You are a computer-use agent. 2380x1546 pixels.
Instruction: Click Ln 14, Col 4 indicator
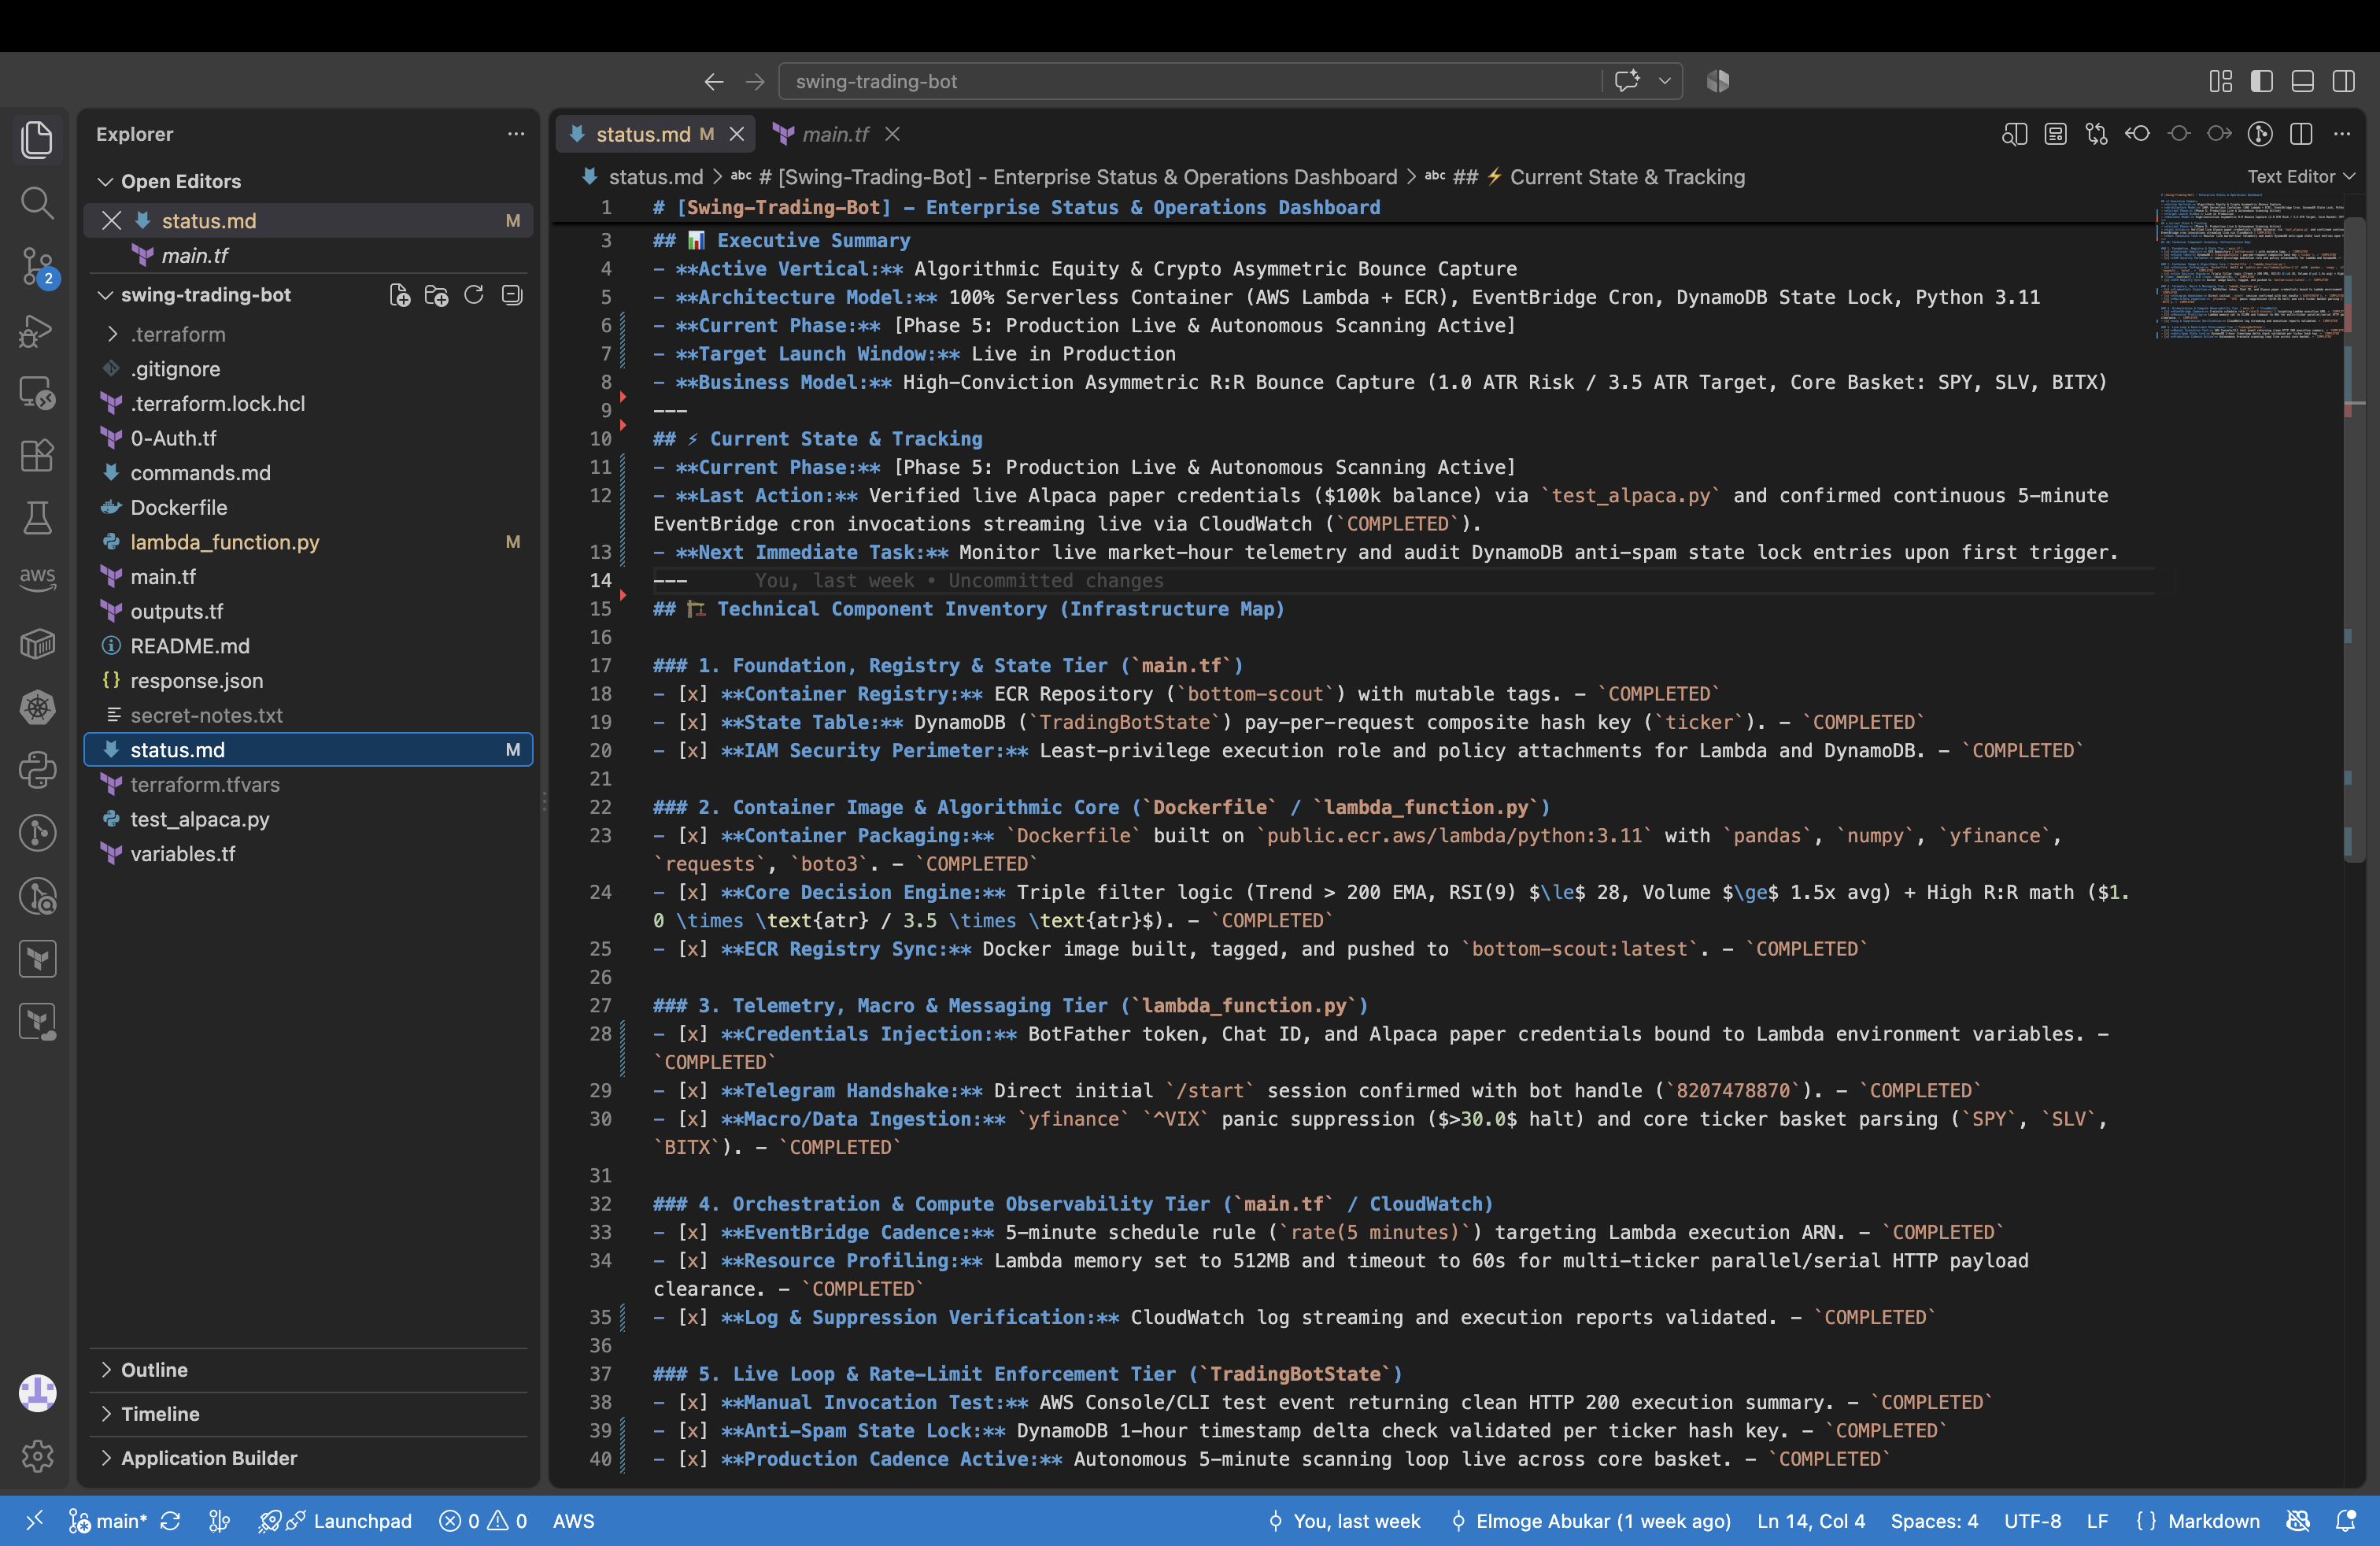pyautogui.click(x=1810, y=1520)
